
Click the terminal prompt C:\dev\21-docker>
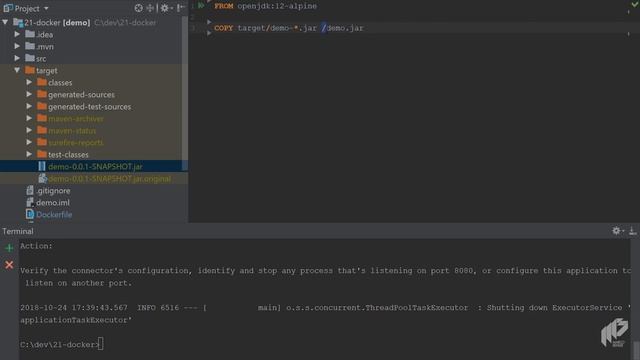tap(60, 344)
